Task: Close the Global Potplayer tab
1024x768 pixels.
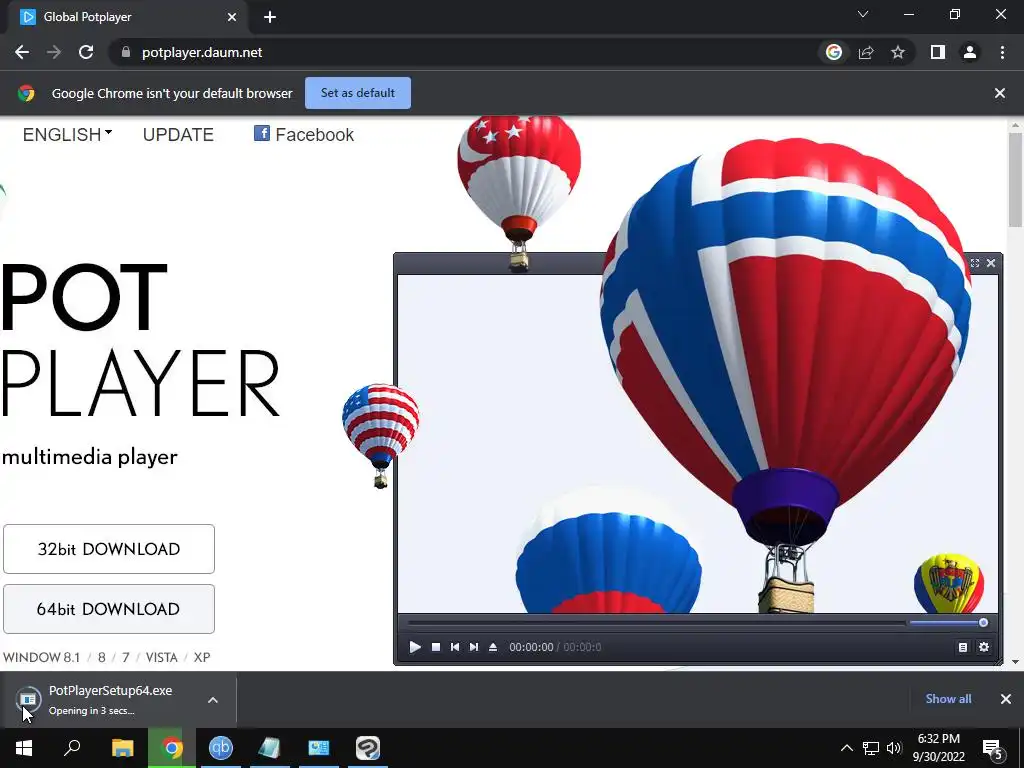Action: pyautogui.click(x=232, y=17)
